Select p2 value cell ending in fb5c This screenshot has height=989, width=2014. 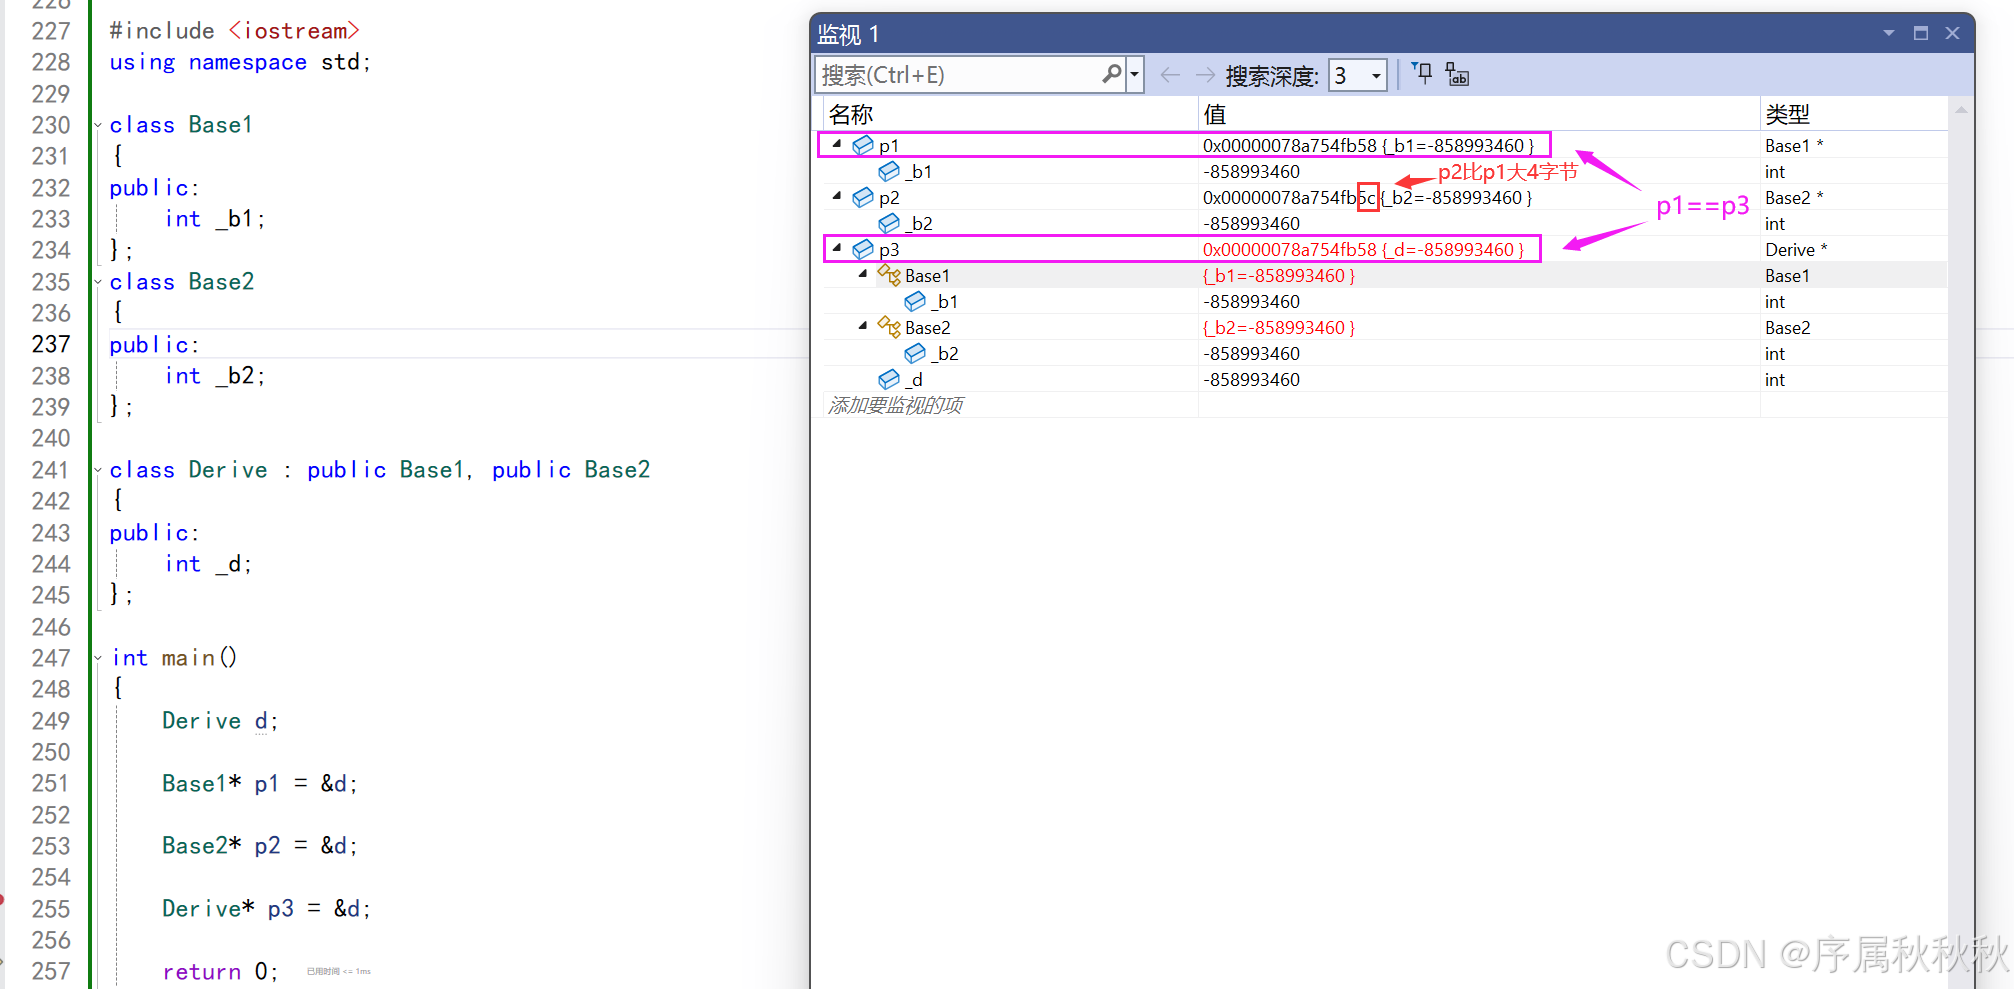coord(1479,197)
